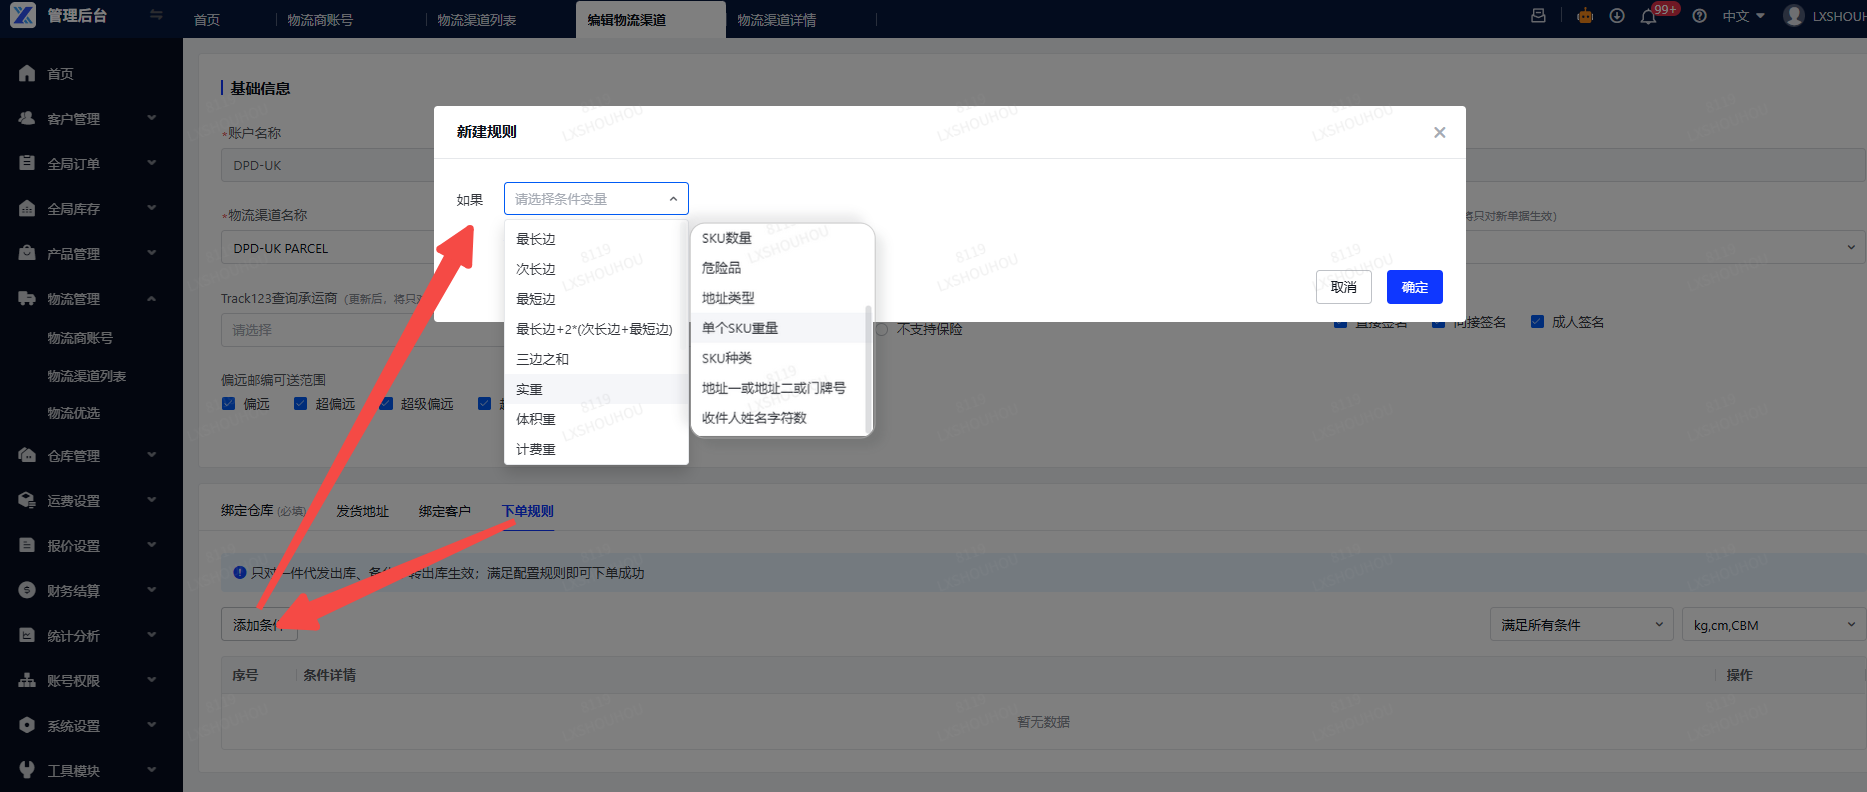
Task: Click the 仓库管理 sidebar icon
Action: point(27,455)
